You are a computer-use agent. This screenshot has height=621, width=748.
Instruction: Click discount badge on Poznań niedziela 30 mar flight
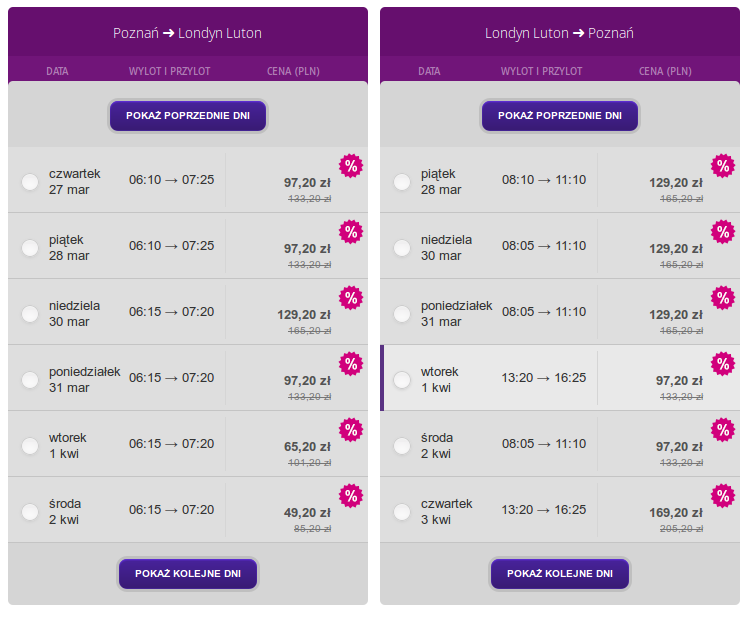(x=351, y=298)
